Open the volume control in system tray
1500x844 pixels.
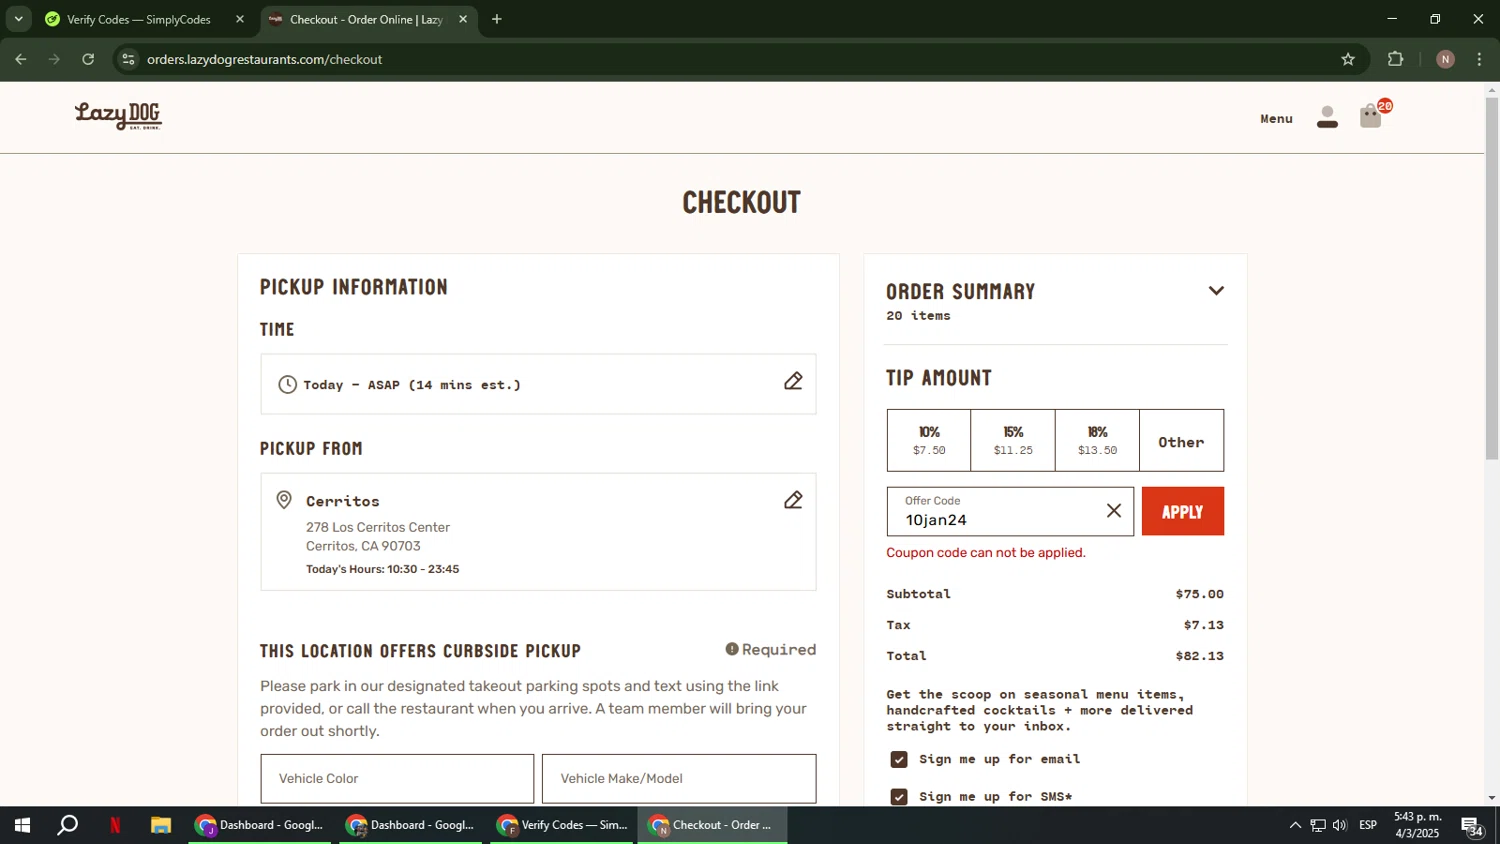[1340, 825]
